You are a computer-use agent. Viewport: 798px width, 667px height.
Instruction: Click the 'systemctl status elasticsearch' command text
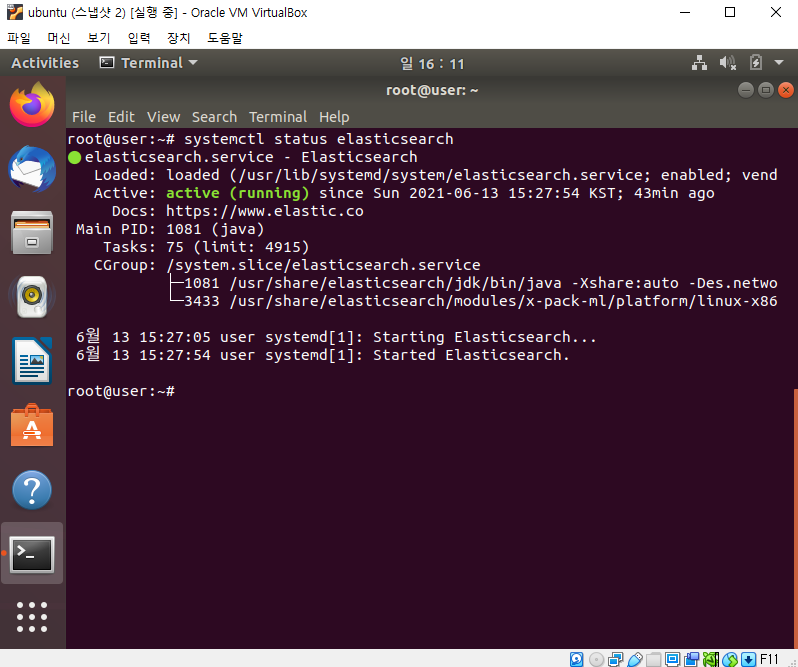(x=319, y=139)
